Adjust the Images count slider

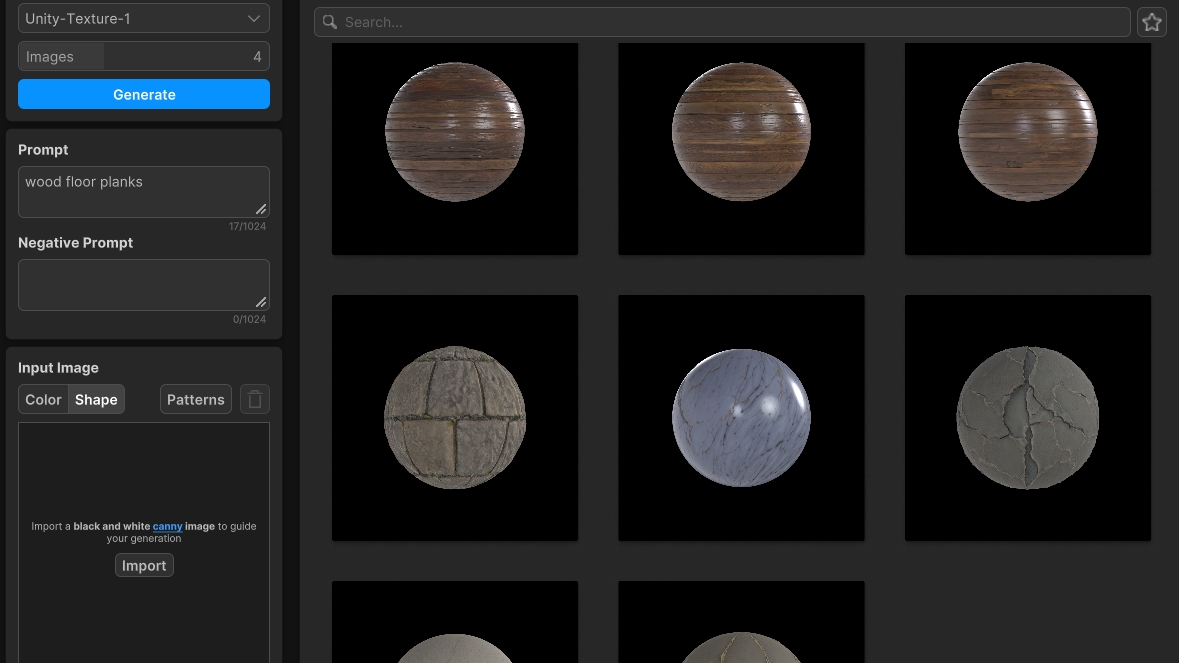144,56
